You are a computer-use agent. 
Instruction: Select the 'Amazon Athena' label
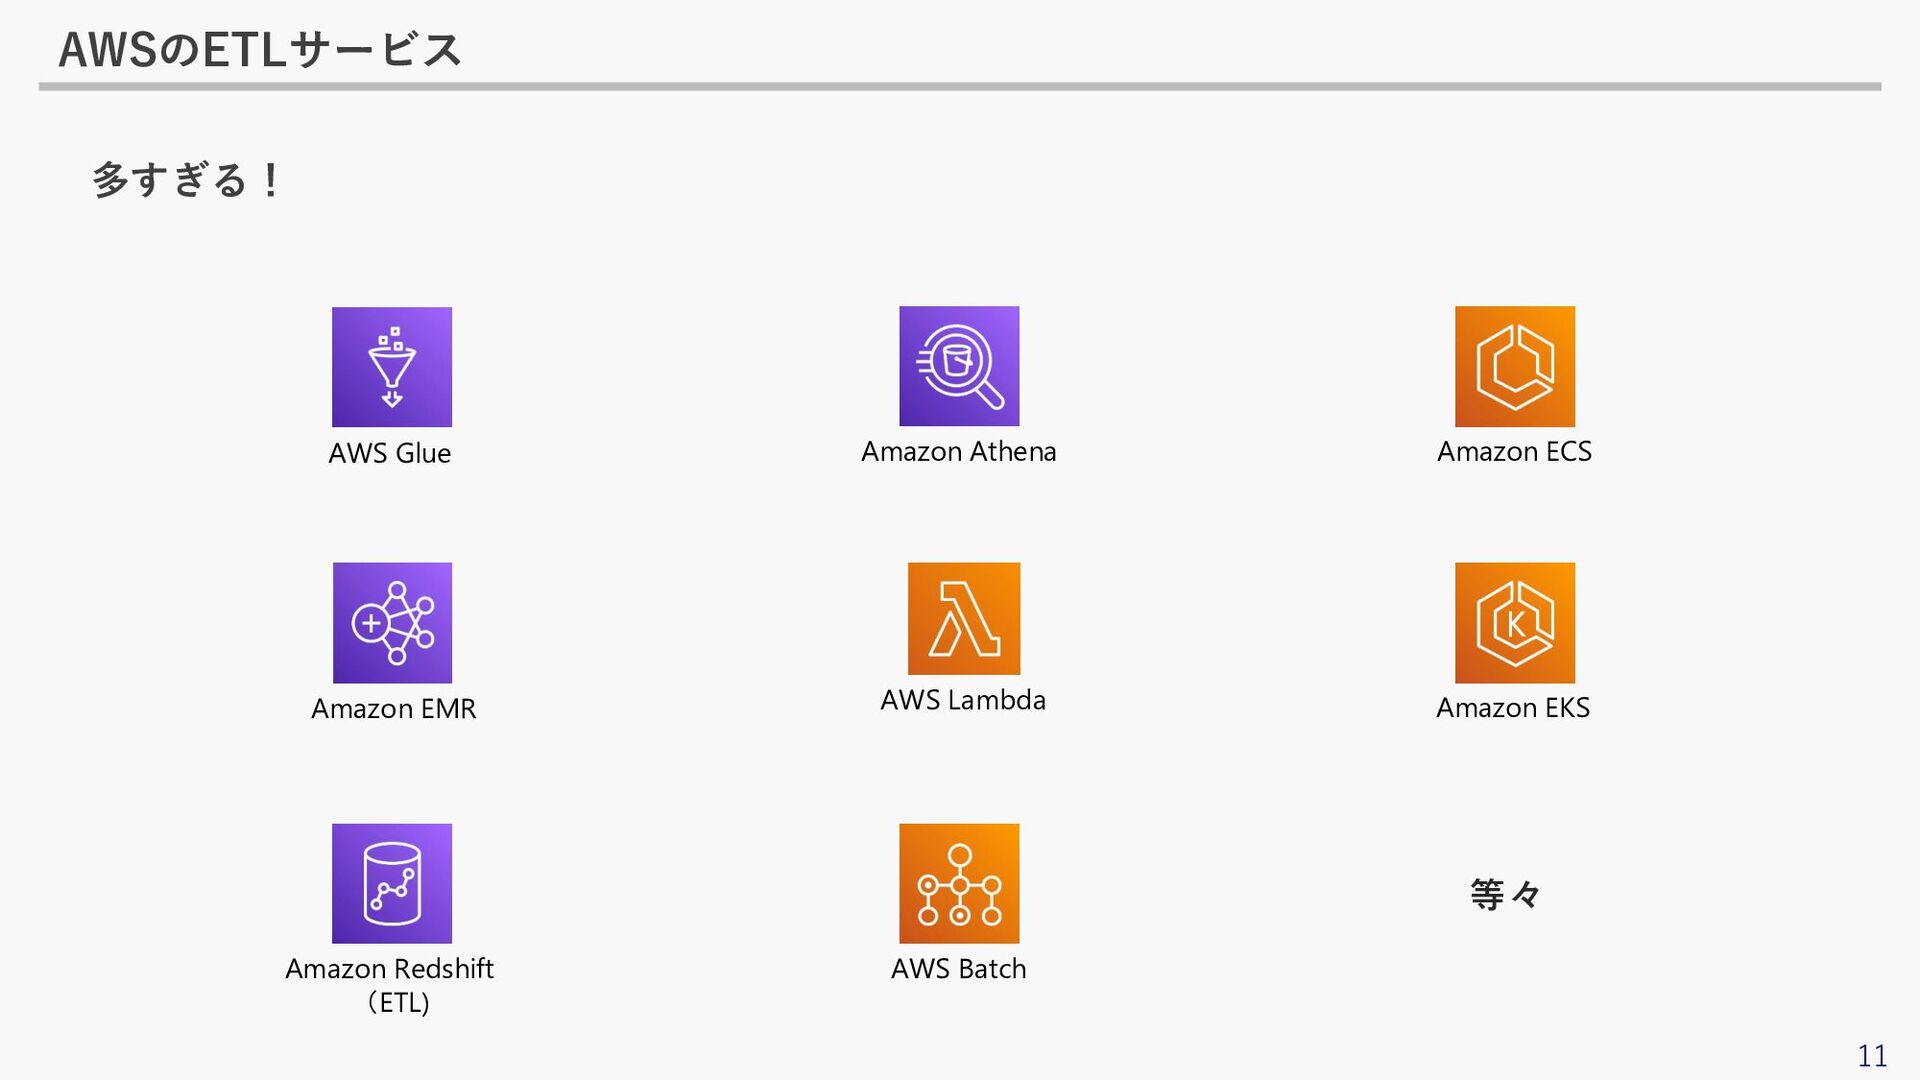click(x=959, y=452)
